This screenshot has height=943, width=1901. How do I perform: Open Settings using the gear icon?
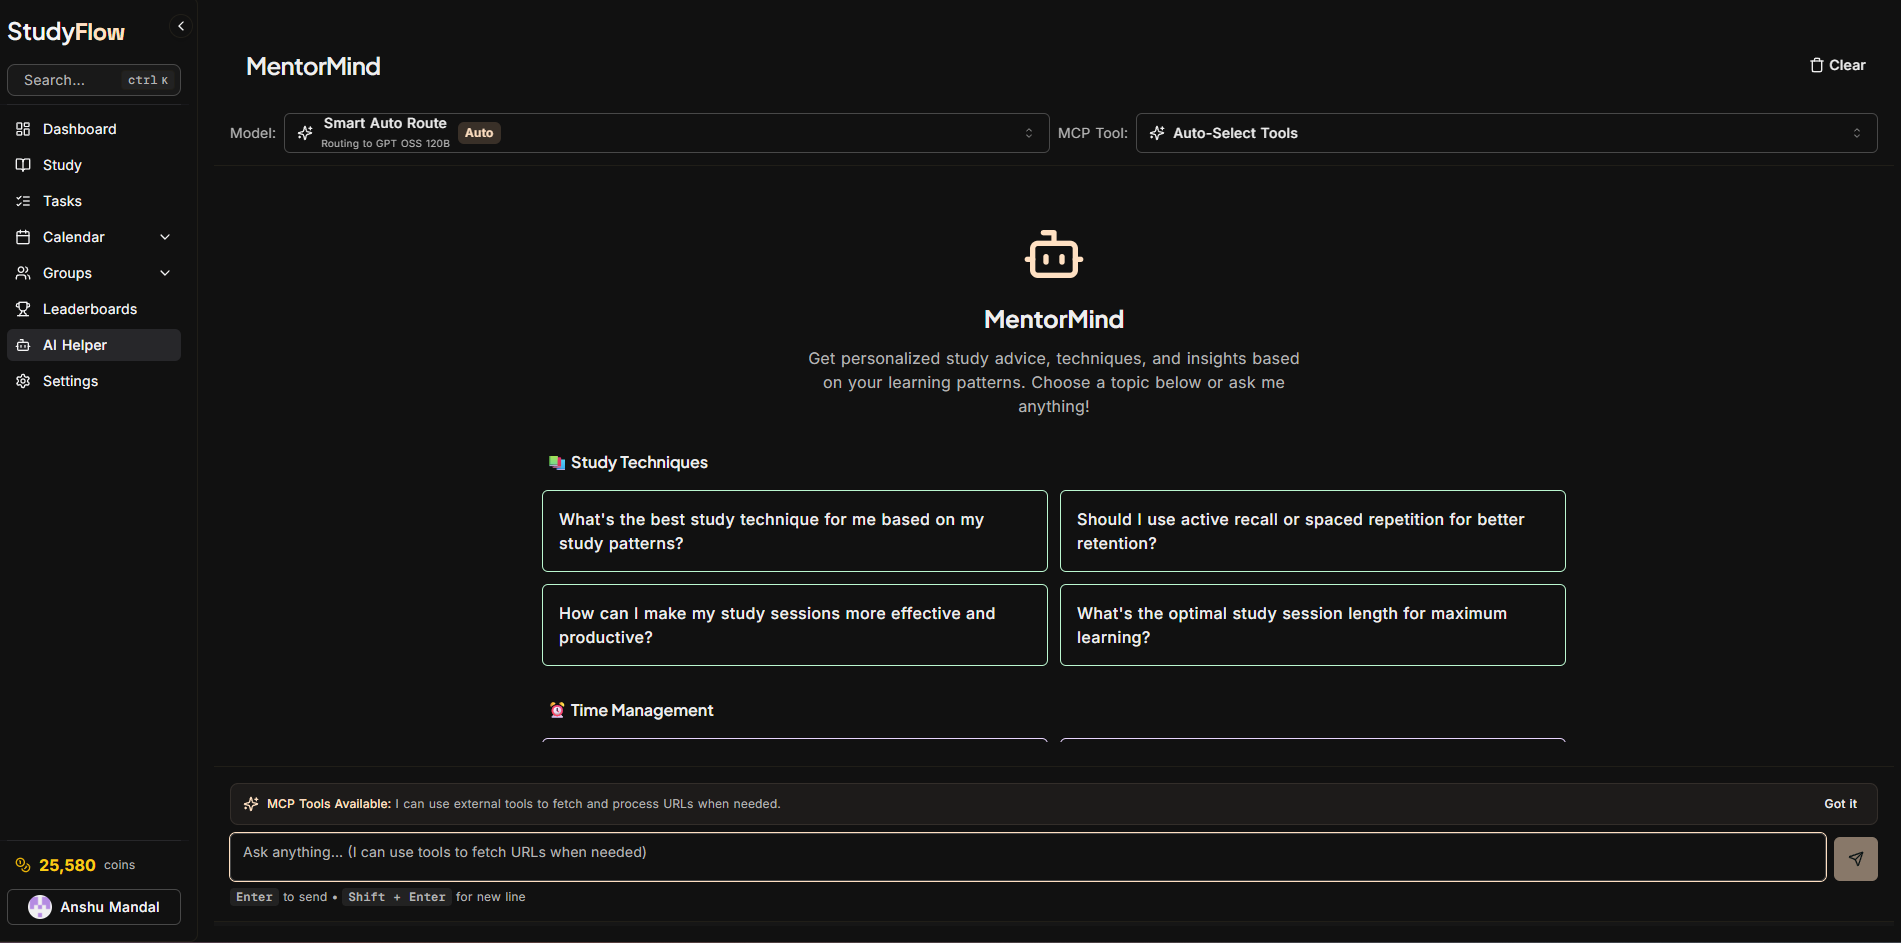[23, 380]
